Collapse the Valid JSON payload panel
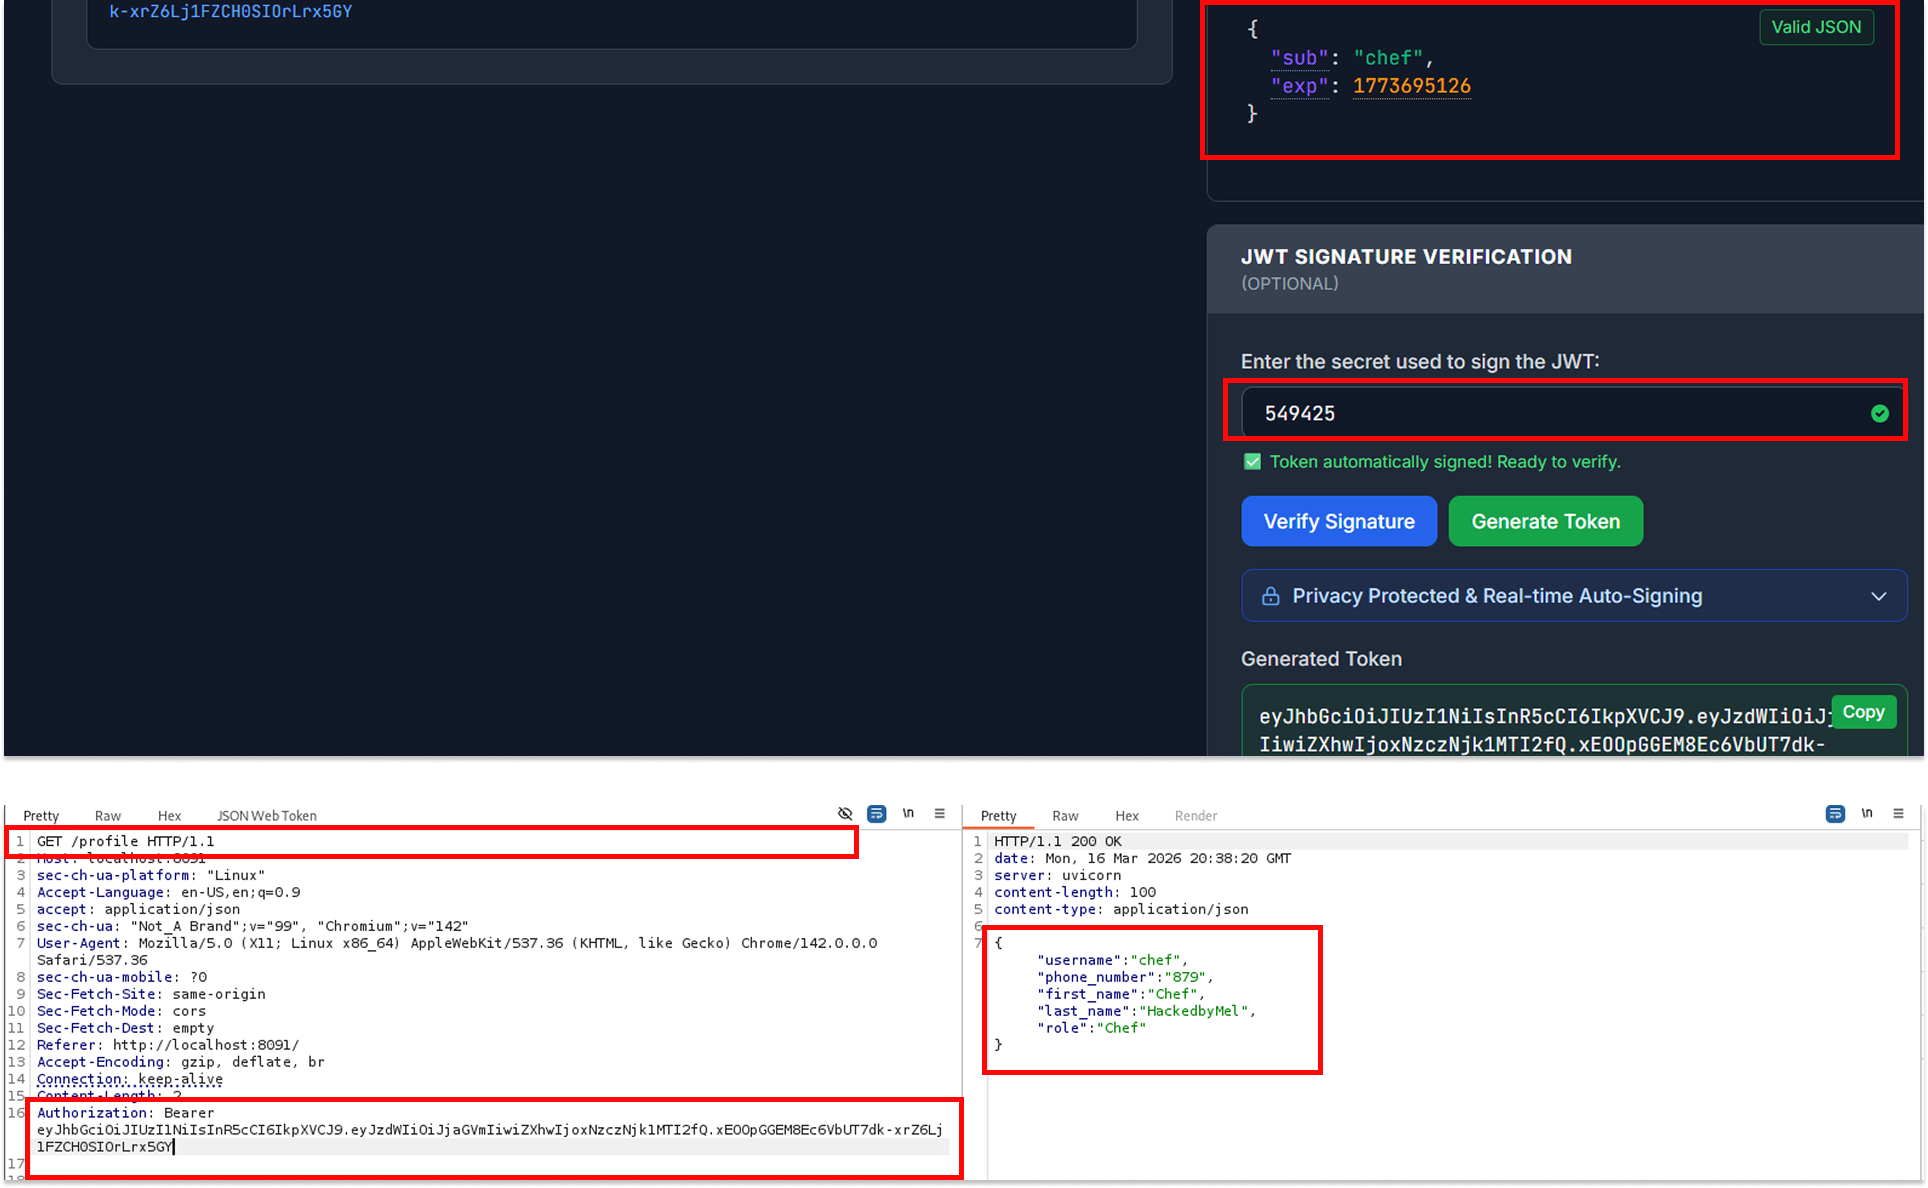Screen dimensions: 1928x1188 click(1817, 27)
